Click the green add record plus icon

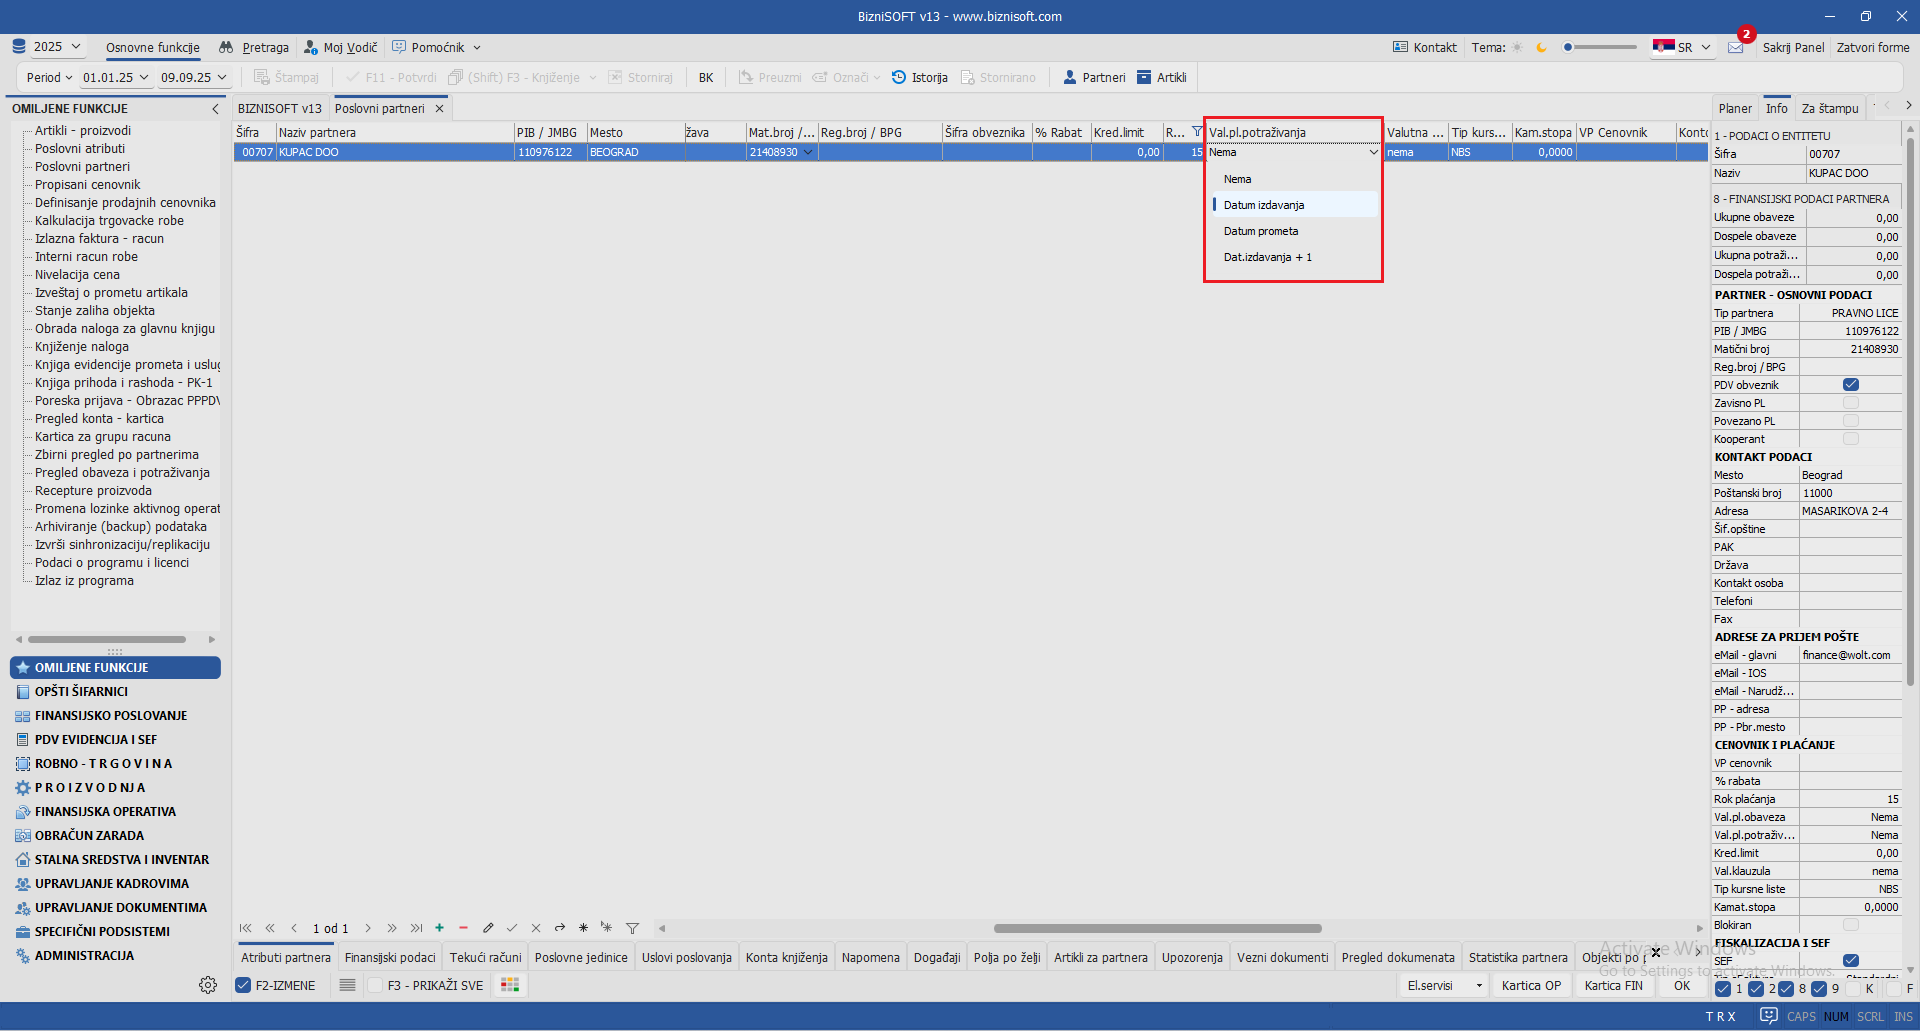coord(439,928)
